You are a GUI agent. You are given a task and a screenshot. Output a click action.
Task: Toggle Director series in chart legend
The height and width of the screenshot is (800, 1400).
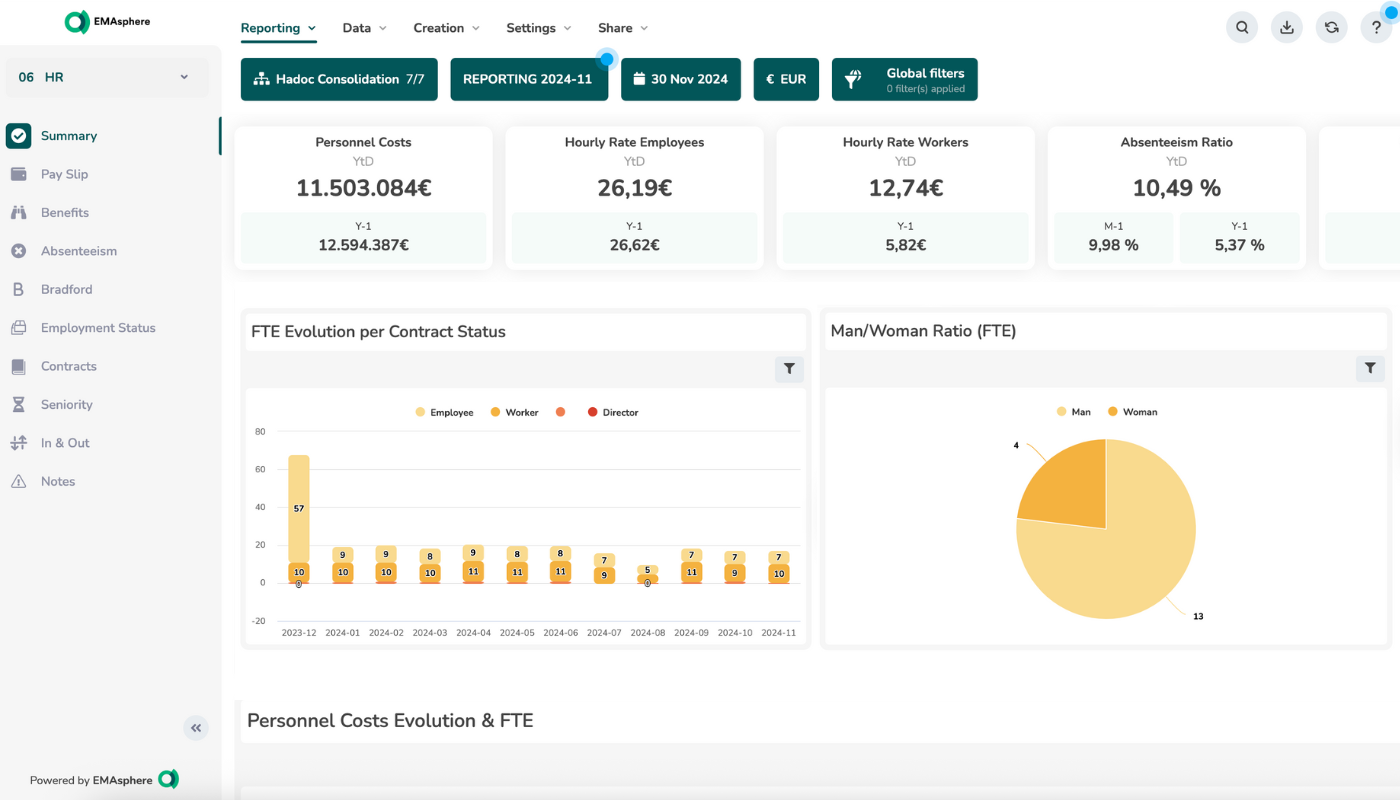(x=612, y=412)
